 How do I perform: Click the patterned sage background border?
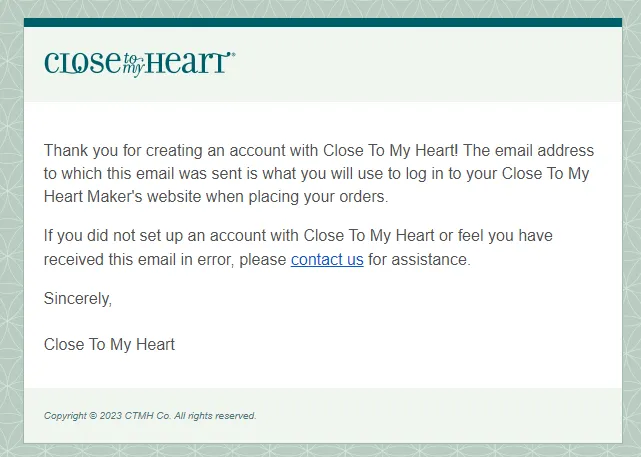pos(11,229)
